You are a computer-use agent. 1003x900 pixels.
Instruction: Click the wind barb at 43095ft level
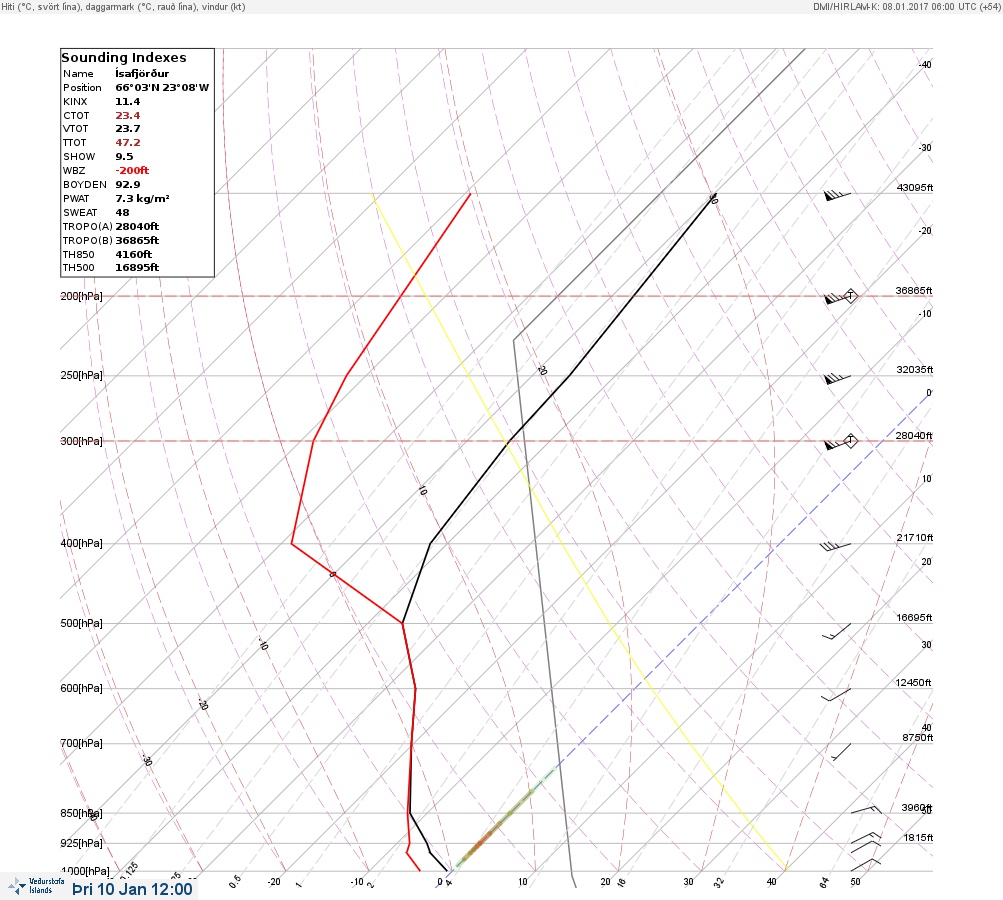tap(837, 195)
